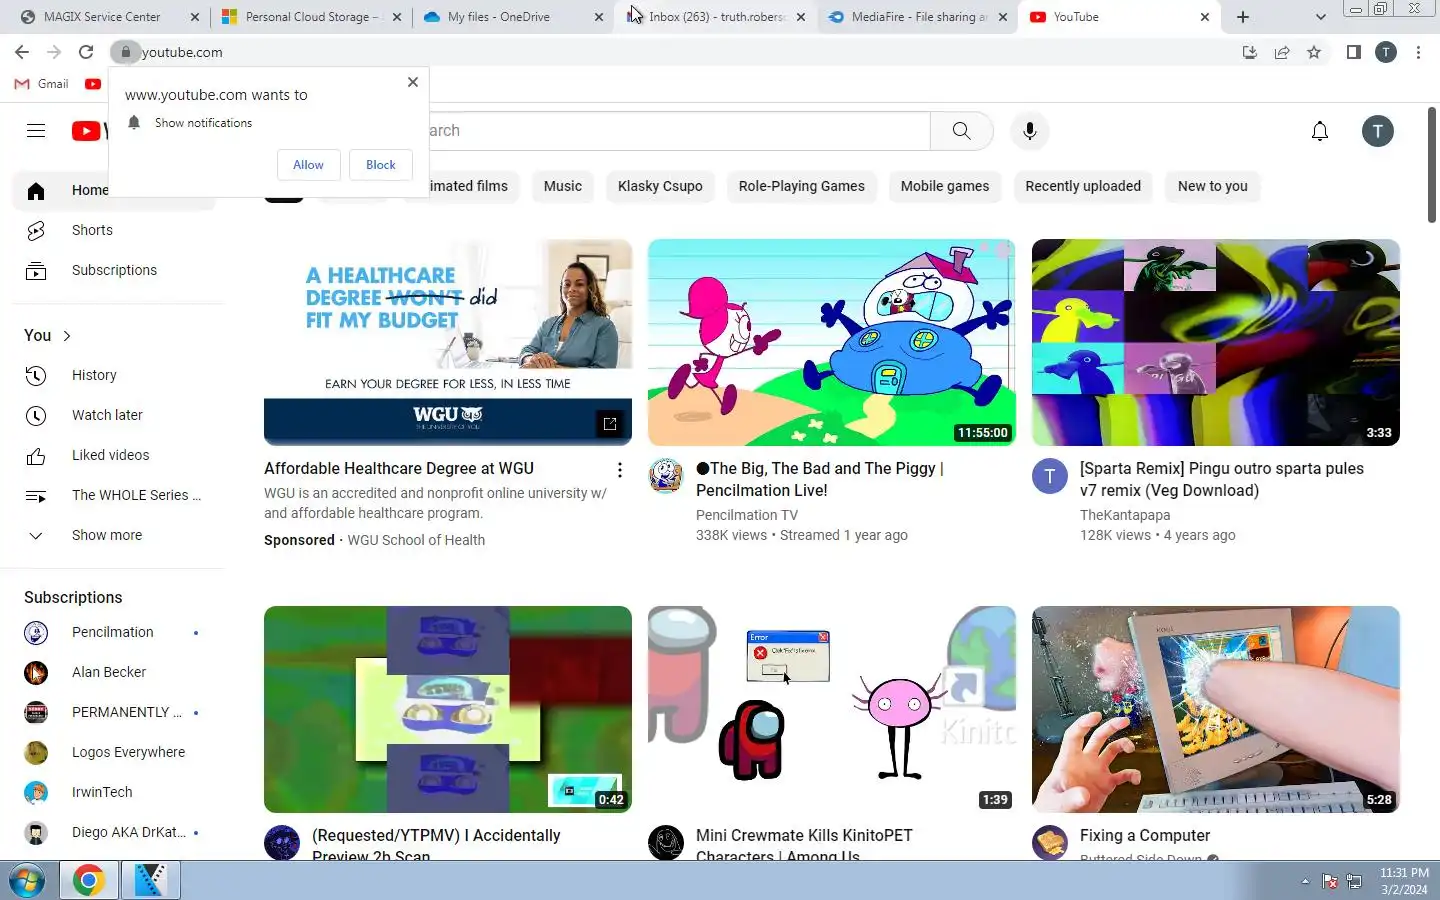The image size is (1440, 900).
Task: Add a new browser tab
Action: point(1243,17)
